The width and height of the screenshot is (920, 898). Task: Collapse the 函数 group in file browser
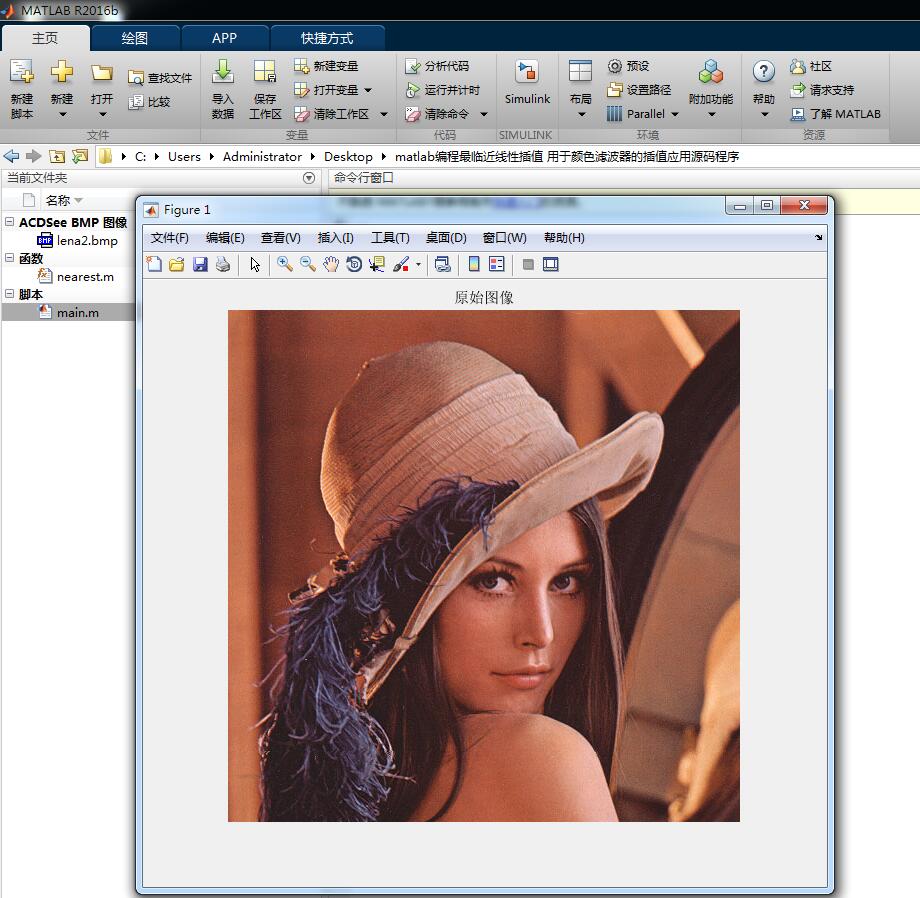pyautogui.click(x=9, y=257)
